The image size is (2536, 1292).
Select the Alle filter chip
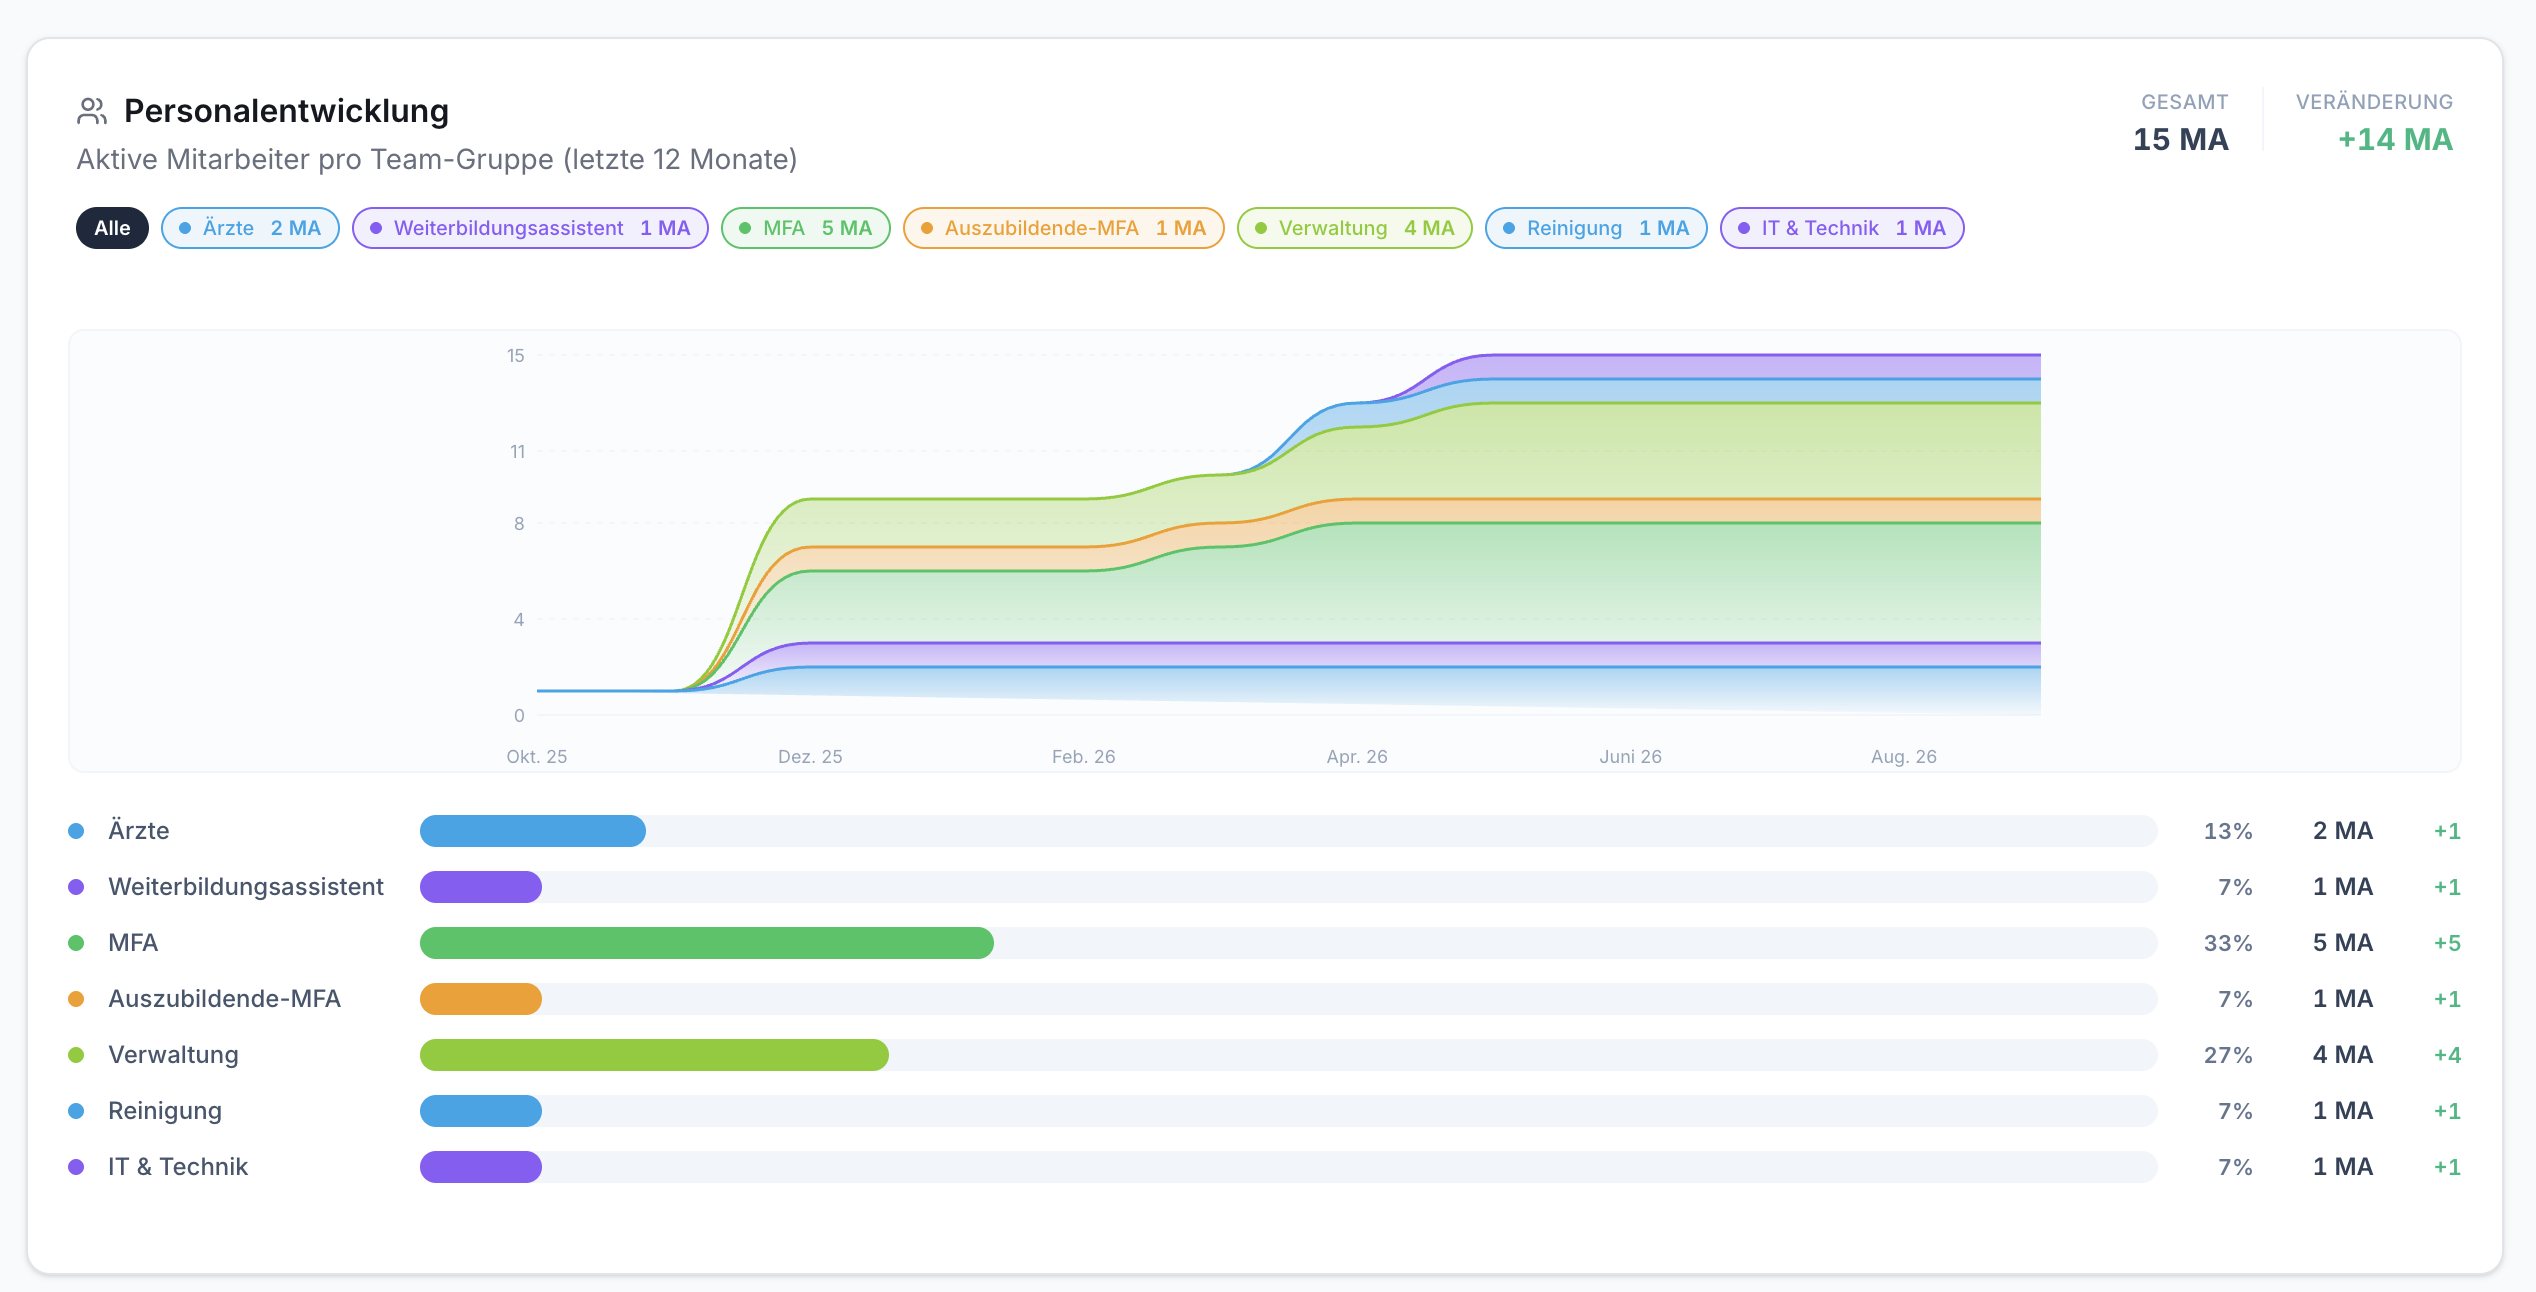pyautogui.click(x=112, y=228)
